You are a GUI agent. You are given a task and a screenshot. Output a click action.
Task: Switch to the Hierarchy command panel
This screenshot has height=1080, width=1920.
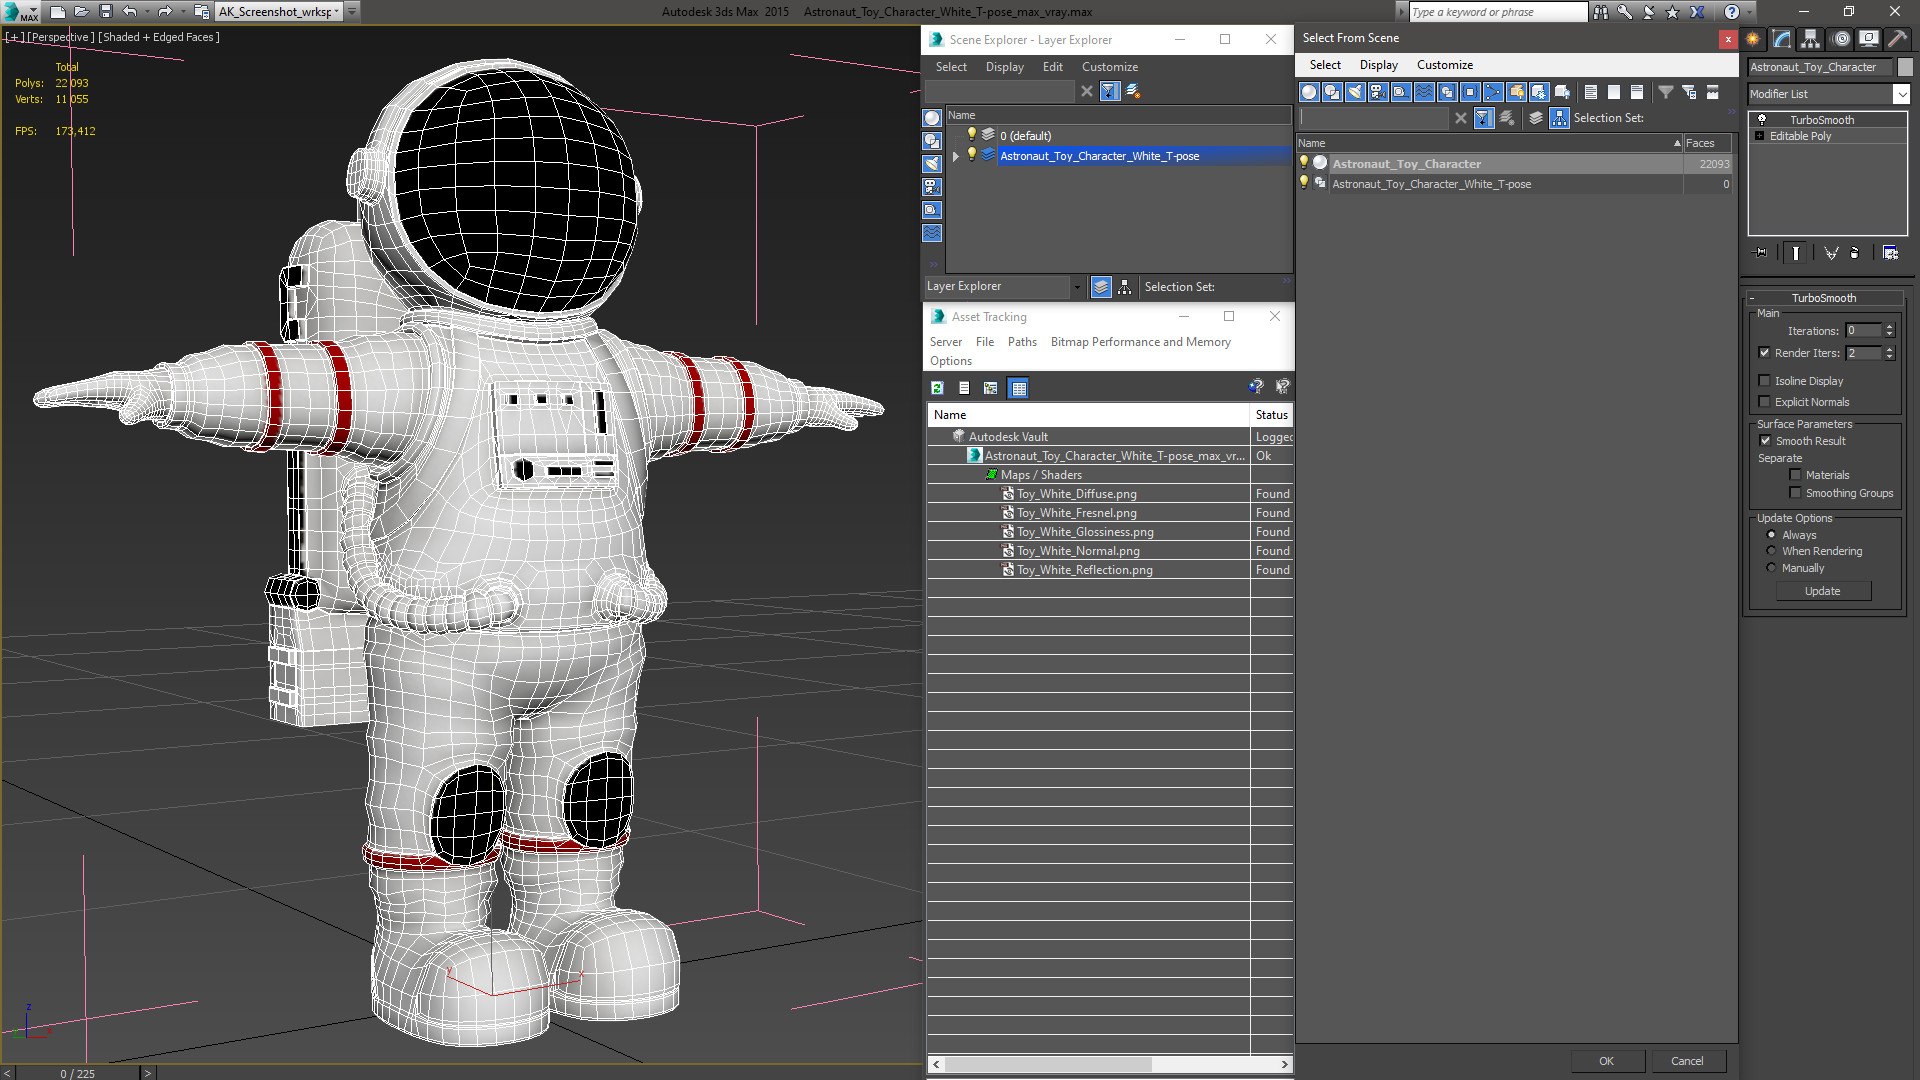(1810, 39)
